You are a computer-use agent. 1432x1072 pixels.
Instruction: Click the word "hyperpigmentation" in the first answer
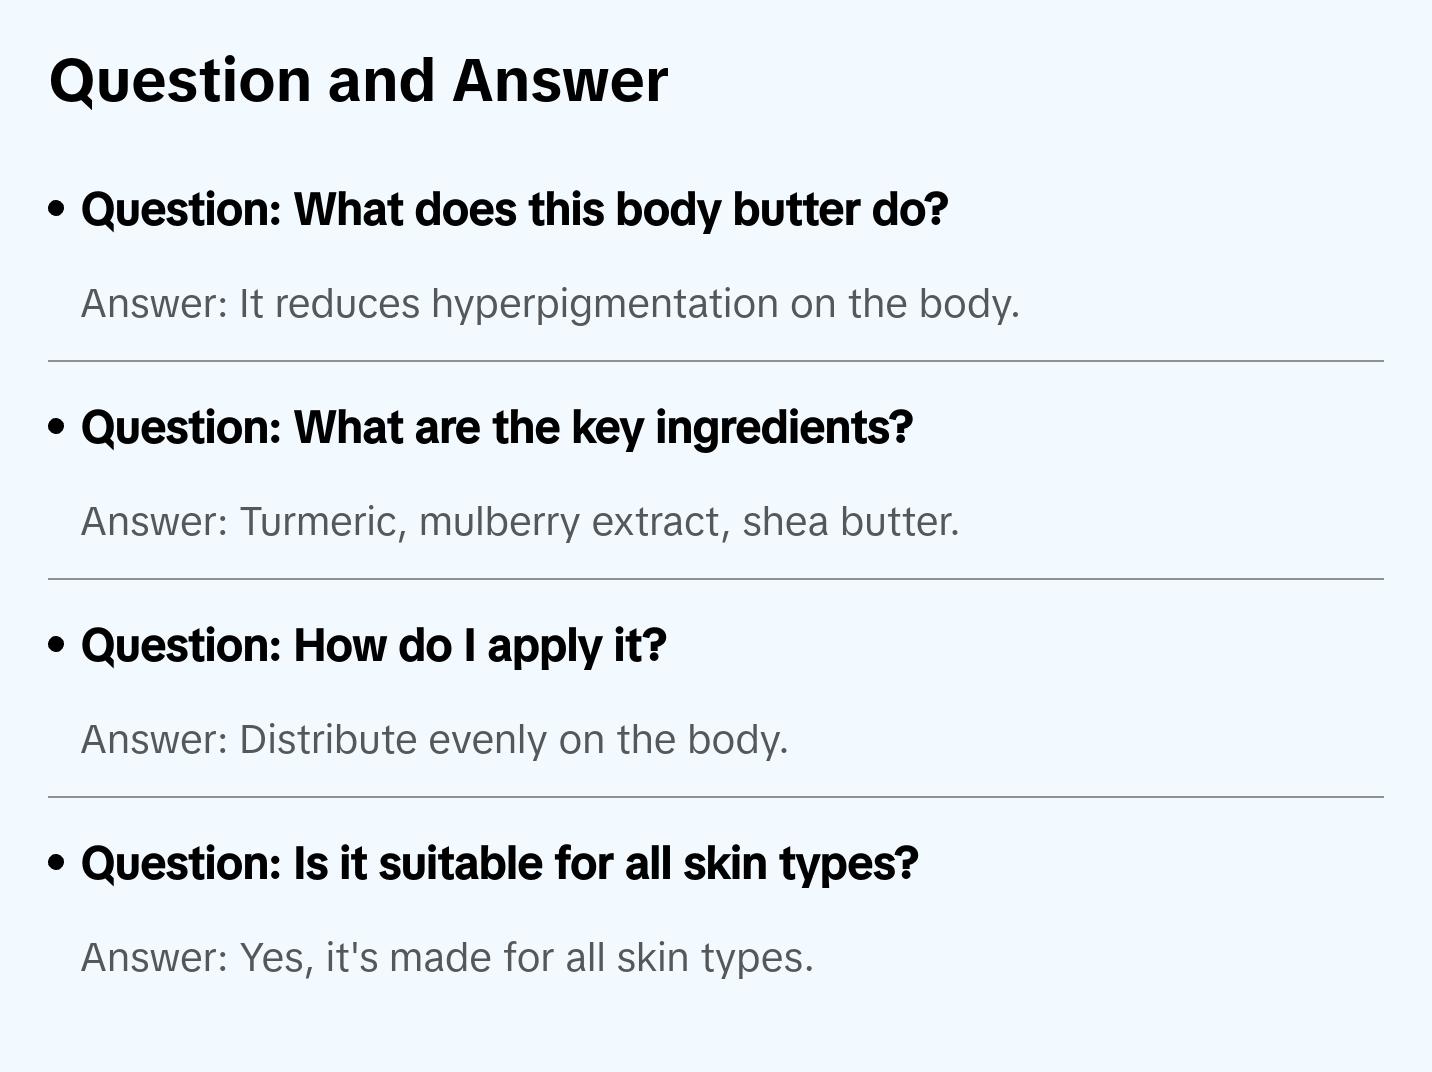point(604,304)
